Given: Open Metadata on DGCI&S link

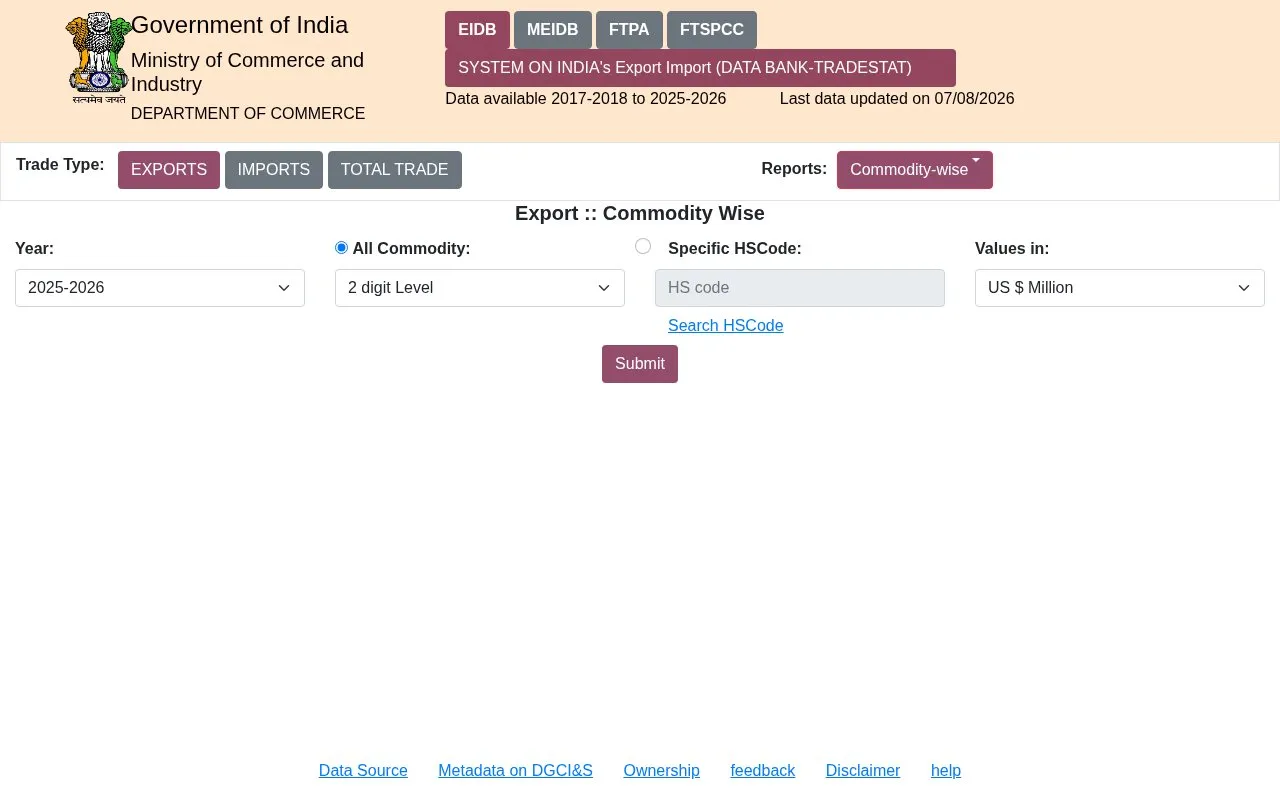Looking at the screenshot, I should click(515, 771).
